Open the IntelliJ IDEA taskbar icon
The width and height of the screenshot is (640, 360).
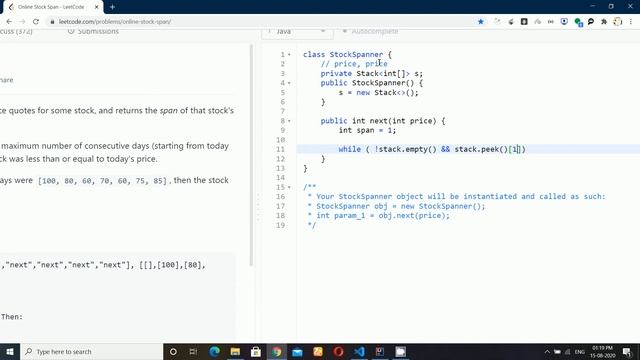tap(380, 351)
